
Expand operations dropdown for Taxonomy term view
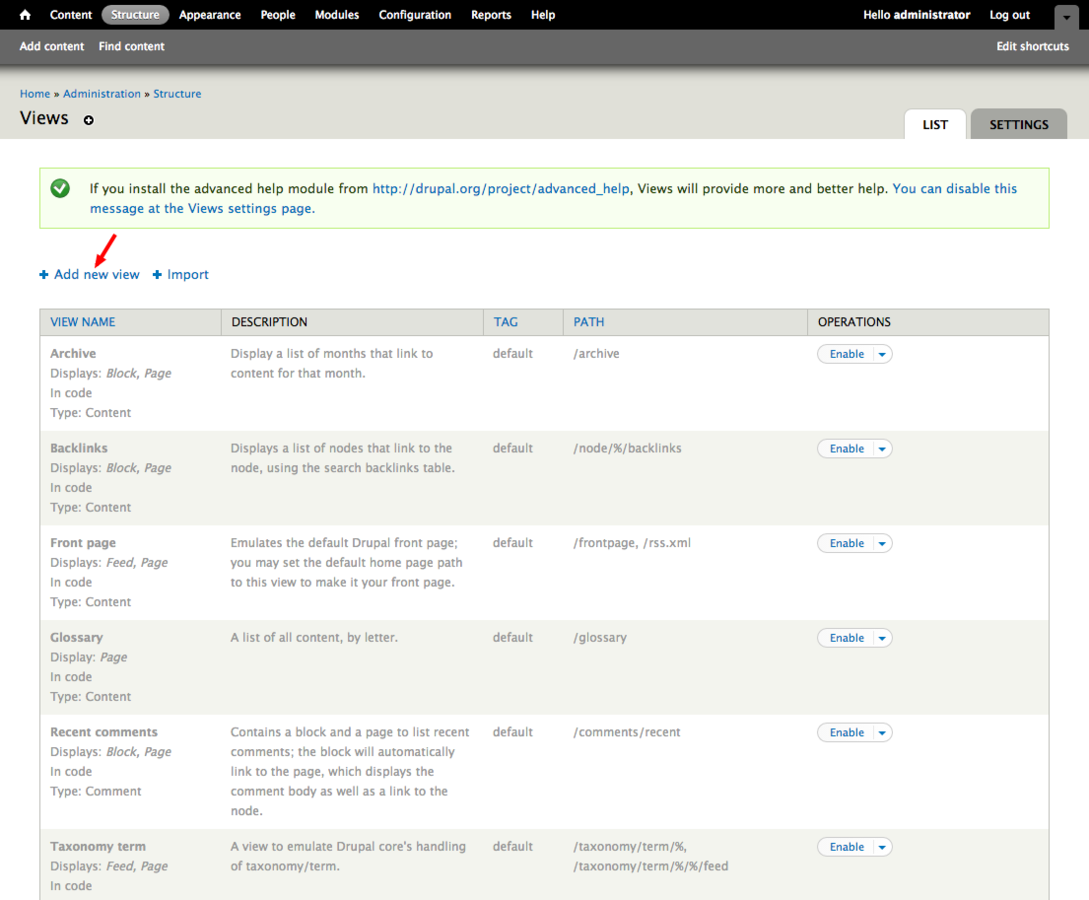point(882,847)
